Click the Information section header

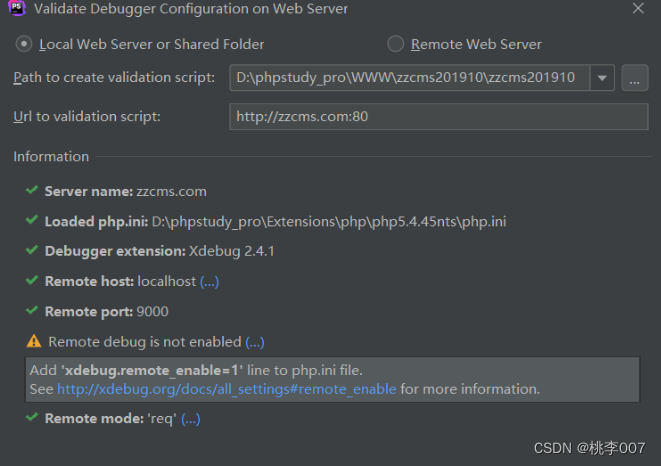[x=51, y=156]
